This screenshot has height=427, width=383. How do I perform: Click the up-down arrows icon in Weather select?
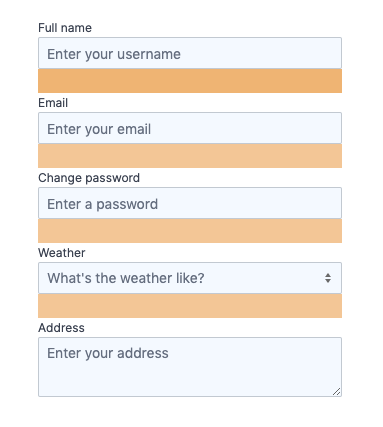[x=328, y=278]
